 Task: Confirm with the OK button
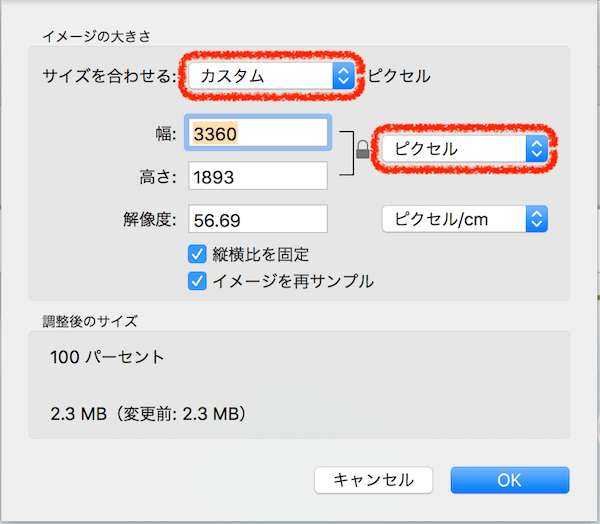[509, 480]
